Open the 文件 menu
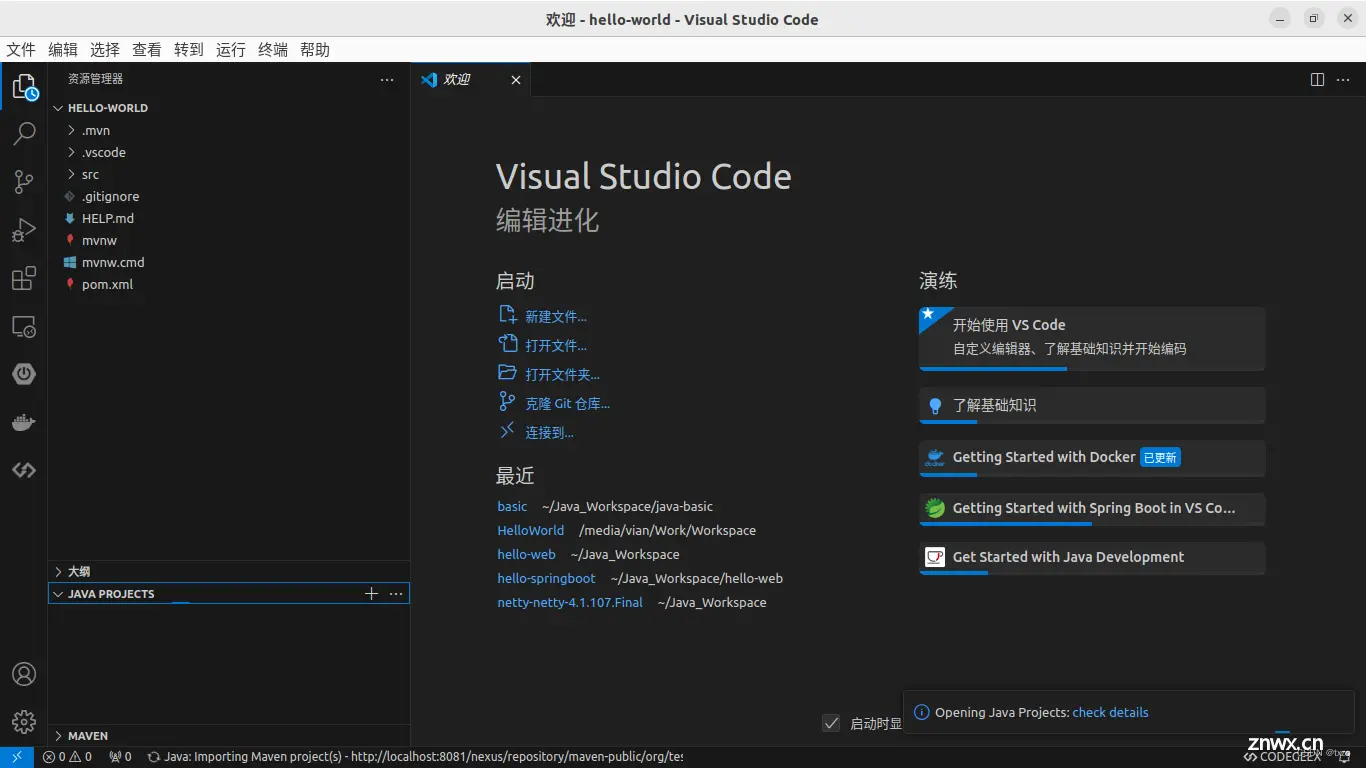Viewport: 1366px width, 768px height. click(21, 50)
